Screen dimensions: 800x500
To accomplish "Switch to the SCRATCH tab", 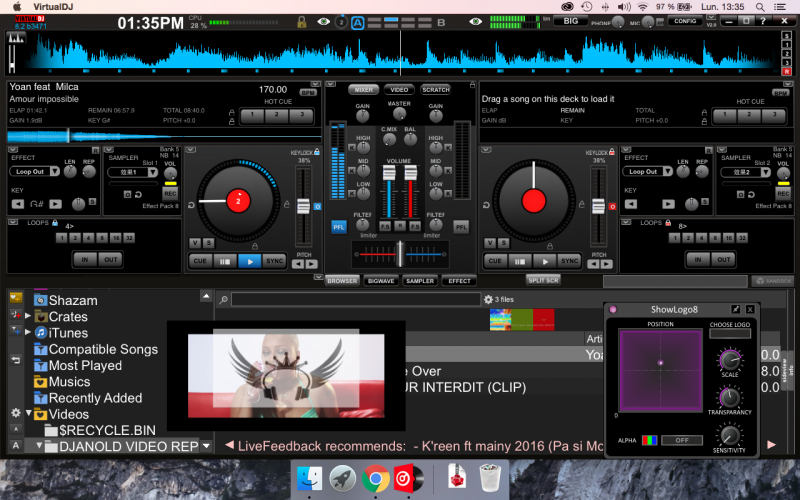I will (x=436, y=90).
